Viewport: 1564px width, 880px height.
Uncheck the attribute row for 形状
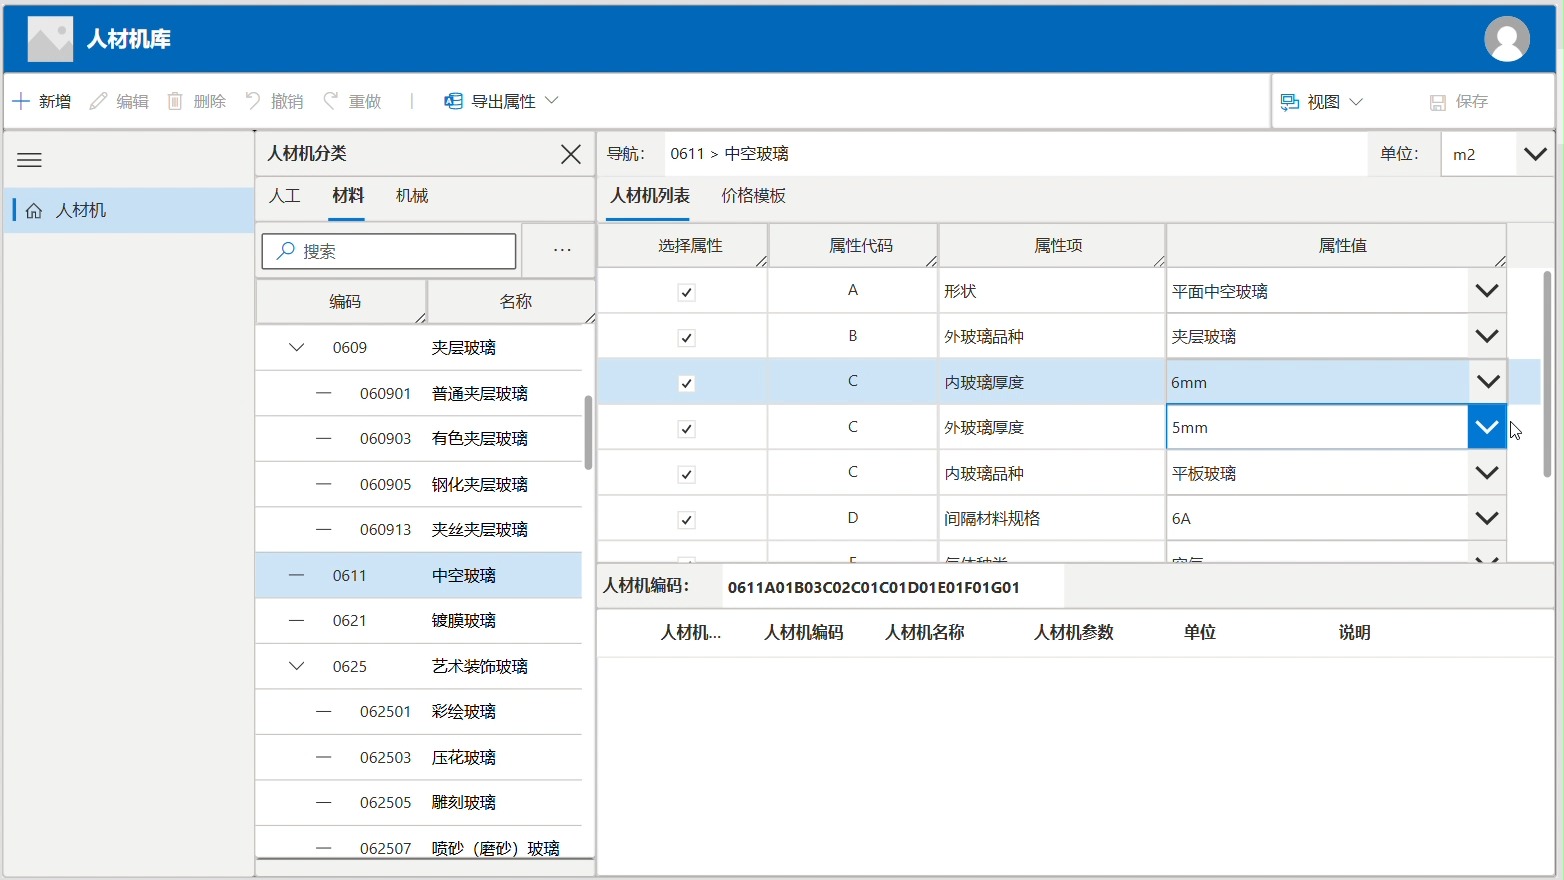[686, 292]
